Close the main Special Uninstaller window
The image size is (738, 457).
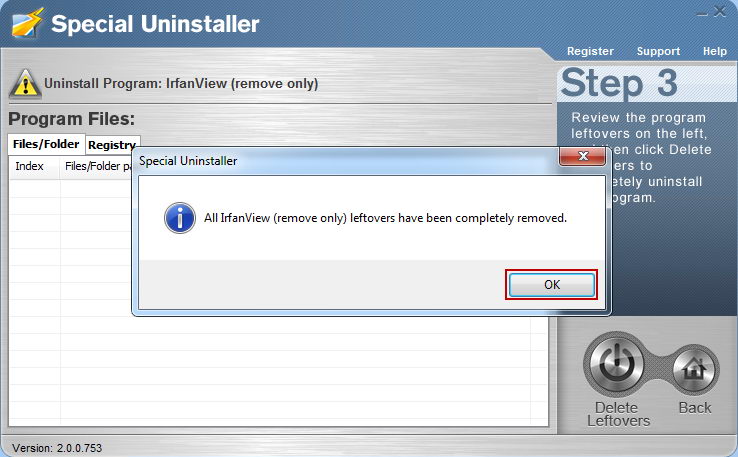pyautogui.click(x=719, y=12)
